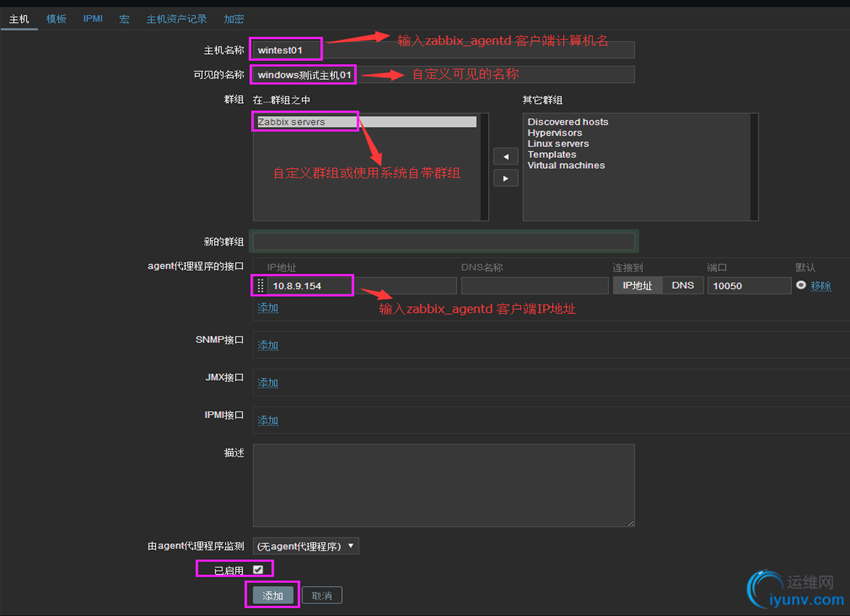
Task: Select Zabbix servers in the group list
Action: 366,121
